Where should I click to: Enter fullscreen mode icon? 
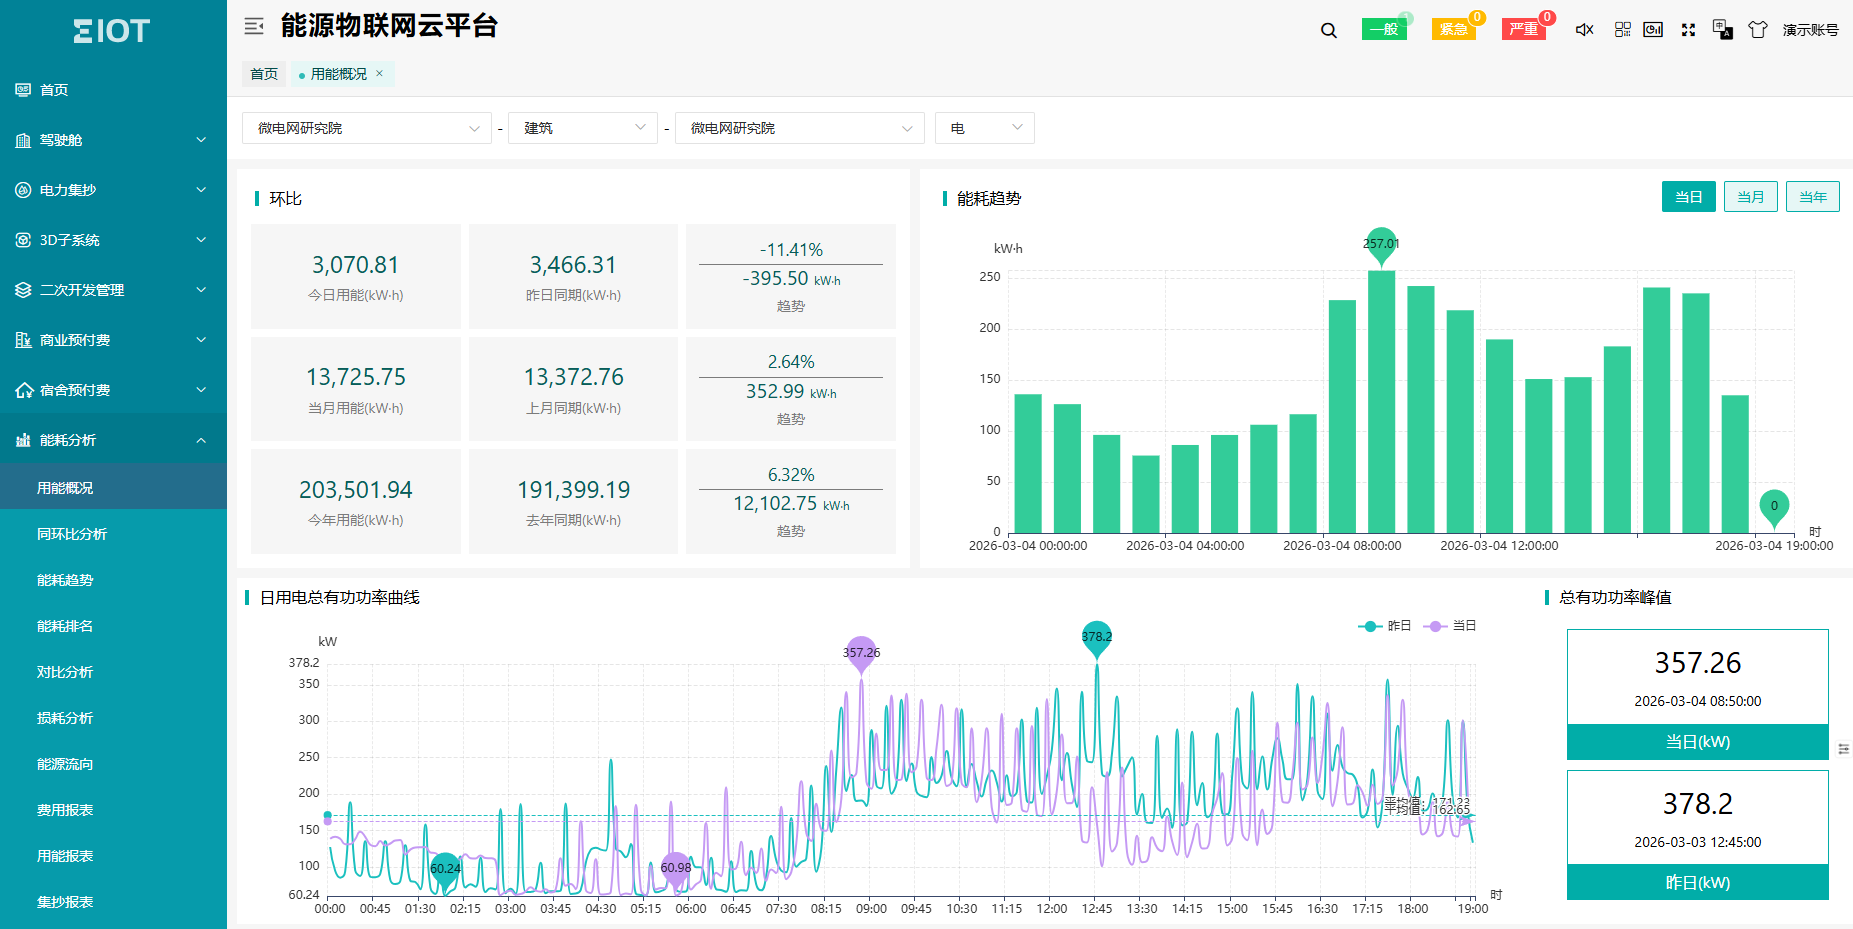pyautogui.click(x=1688, y=30)
